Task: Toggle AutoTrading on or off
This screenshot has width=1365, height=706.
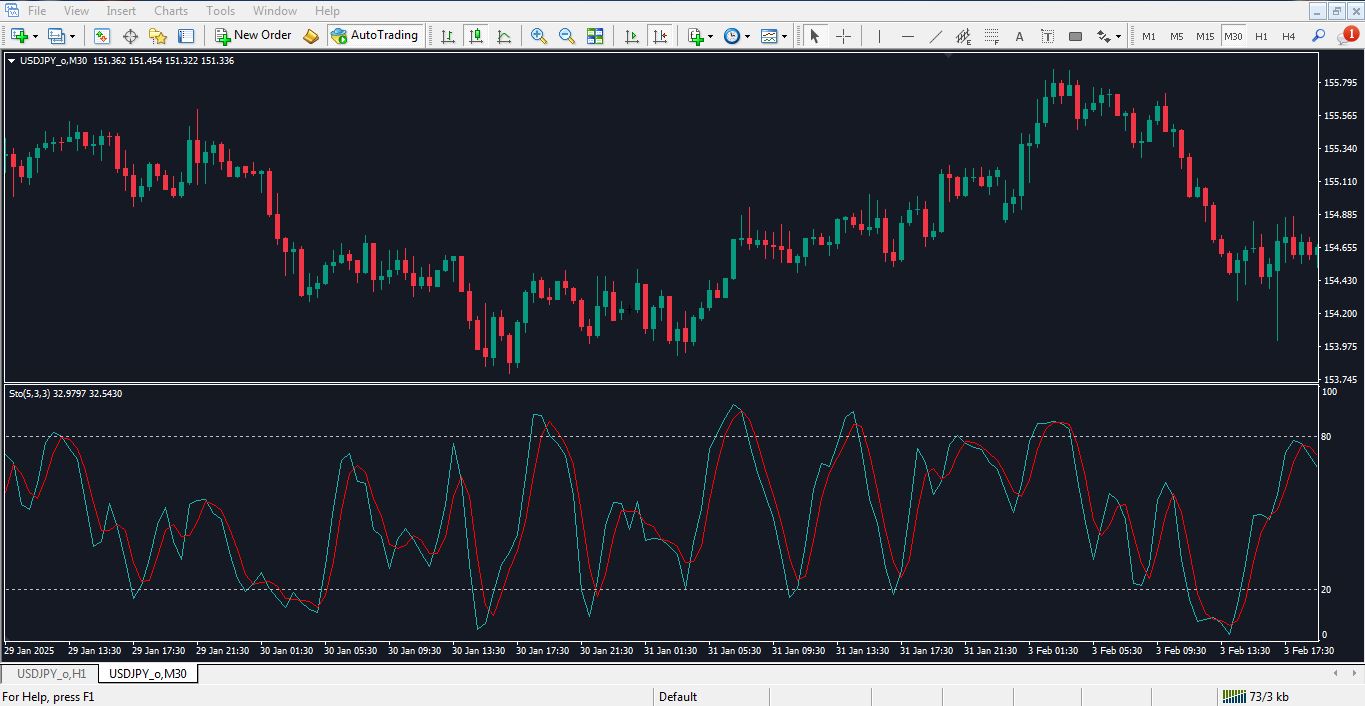Action: click(x=374, y=36)
